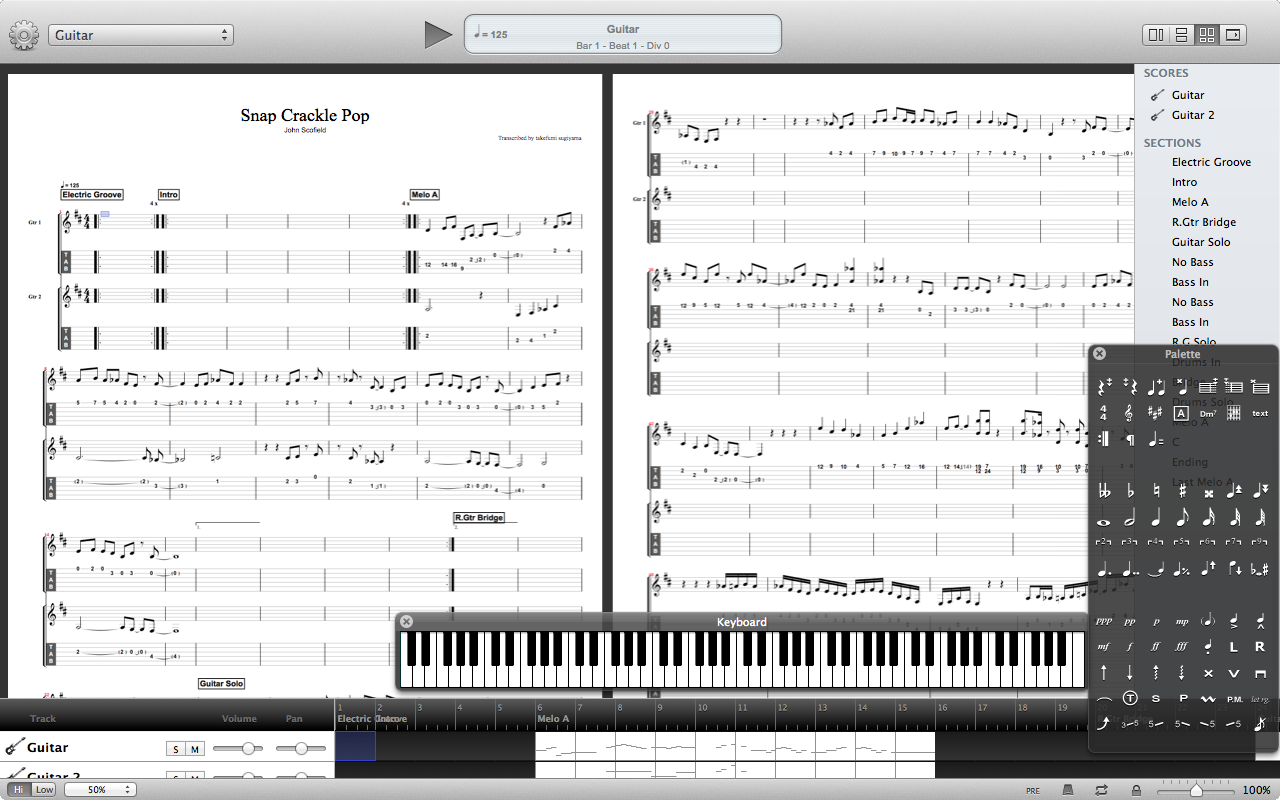Apply the bend arrow icon
This screenshot has width=1280, height=800.
pos(1103,724)
